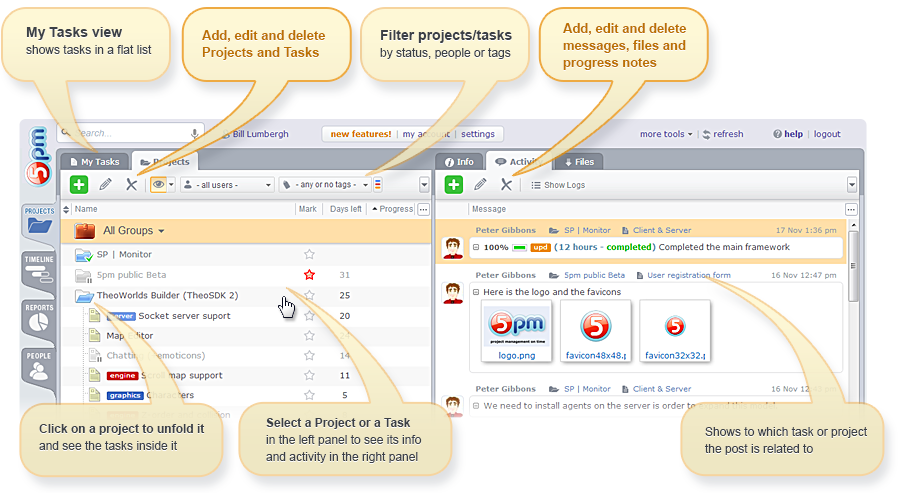The image size is (901, 493).
Task: Toggle red star on 5pm public Beta
Action: 309,275
